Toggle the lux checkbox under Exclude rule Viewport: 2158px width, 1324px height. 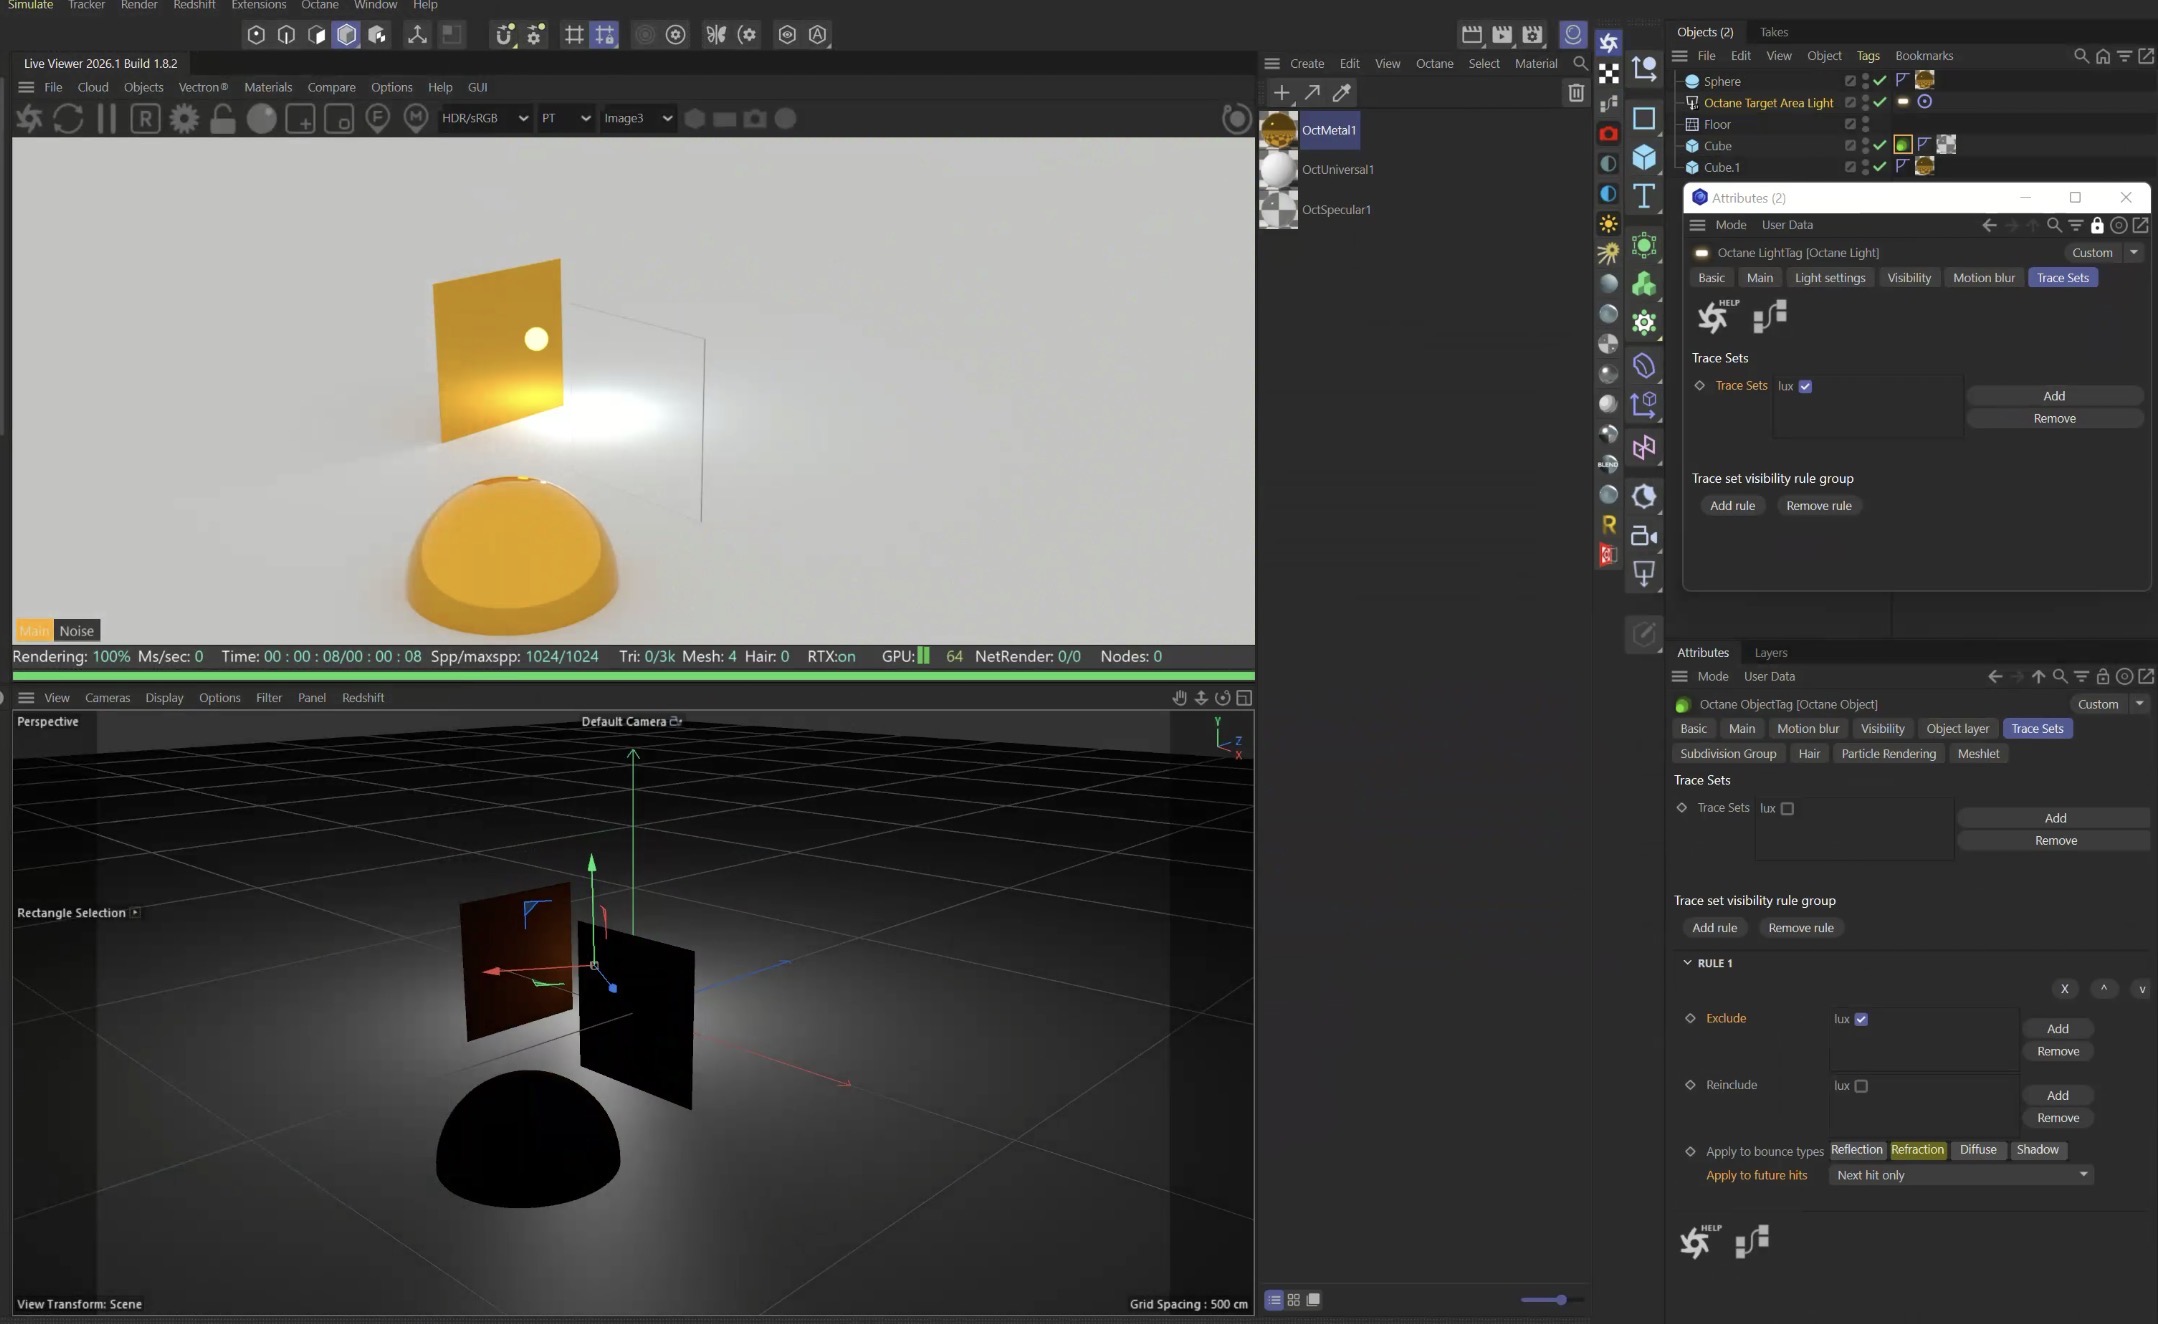tap(1861, 1019)
